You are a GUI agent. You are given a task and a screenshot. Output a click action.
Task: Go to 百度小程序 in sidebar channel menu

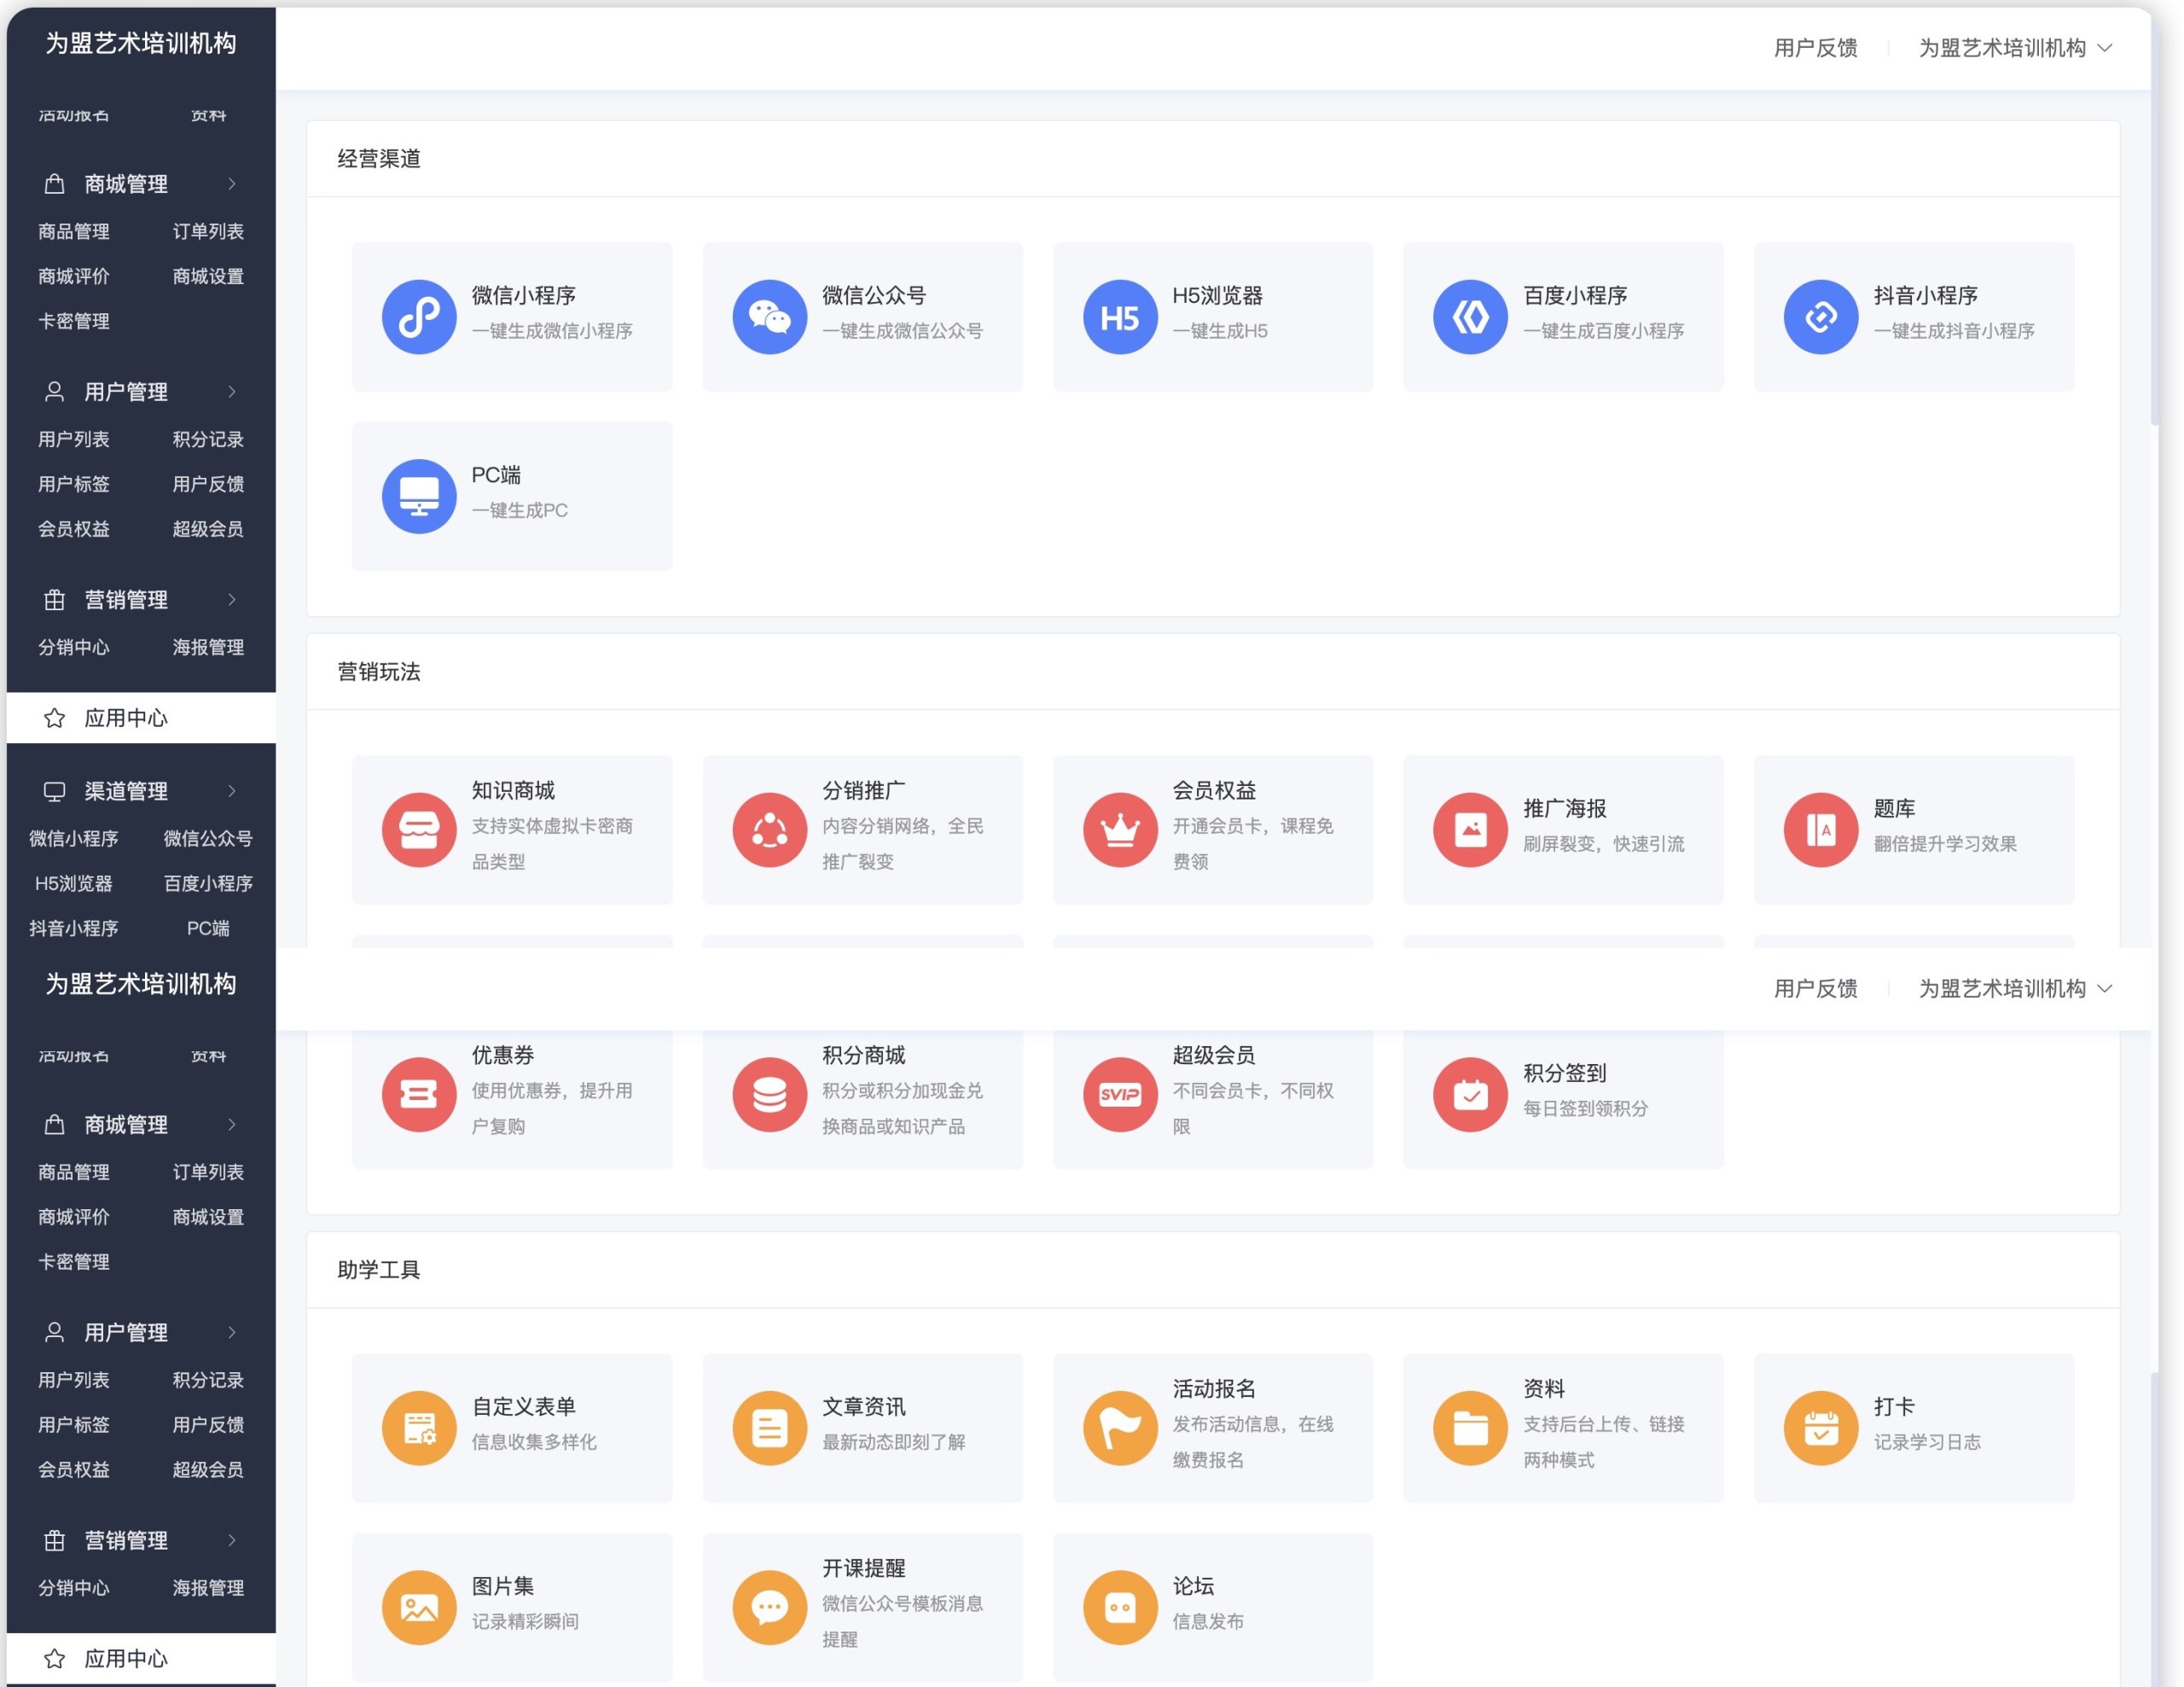208,883
